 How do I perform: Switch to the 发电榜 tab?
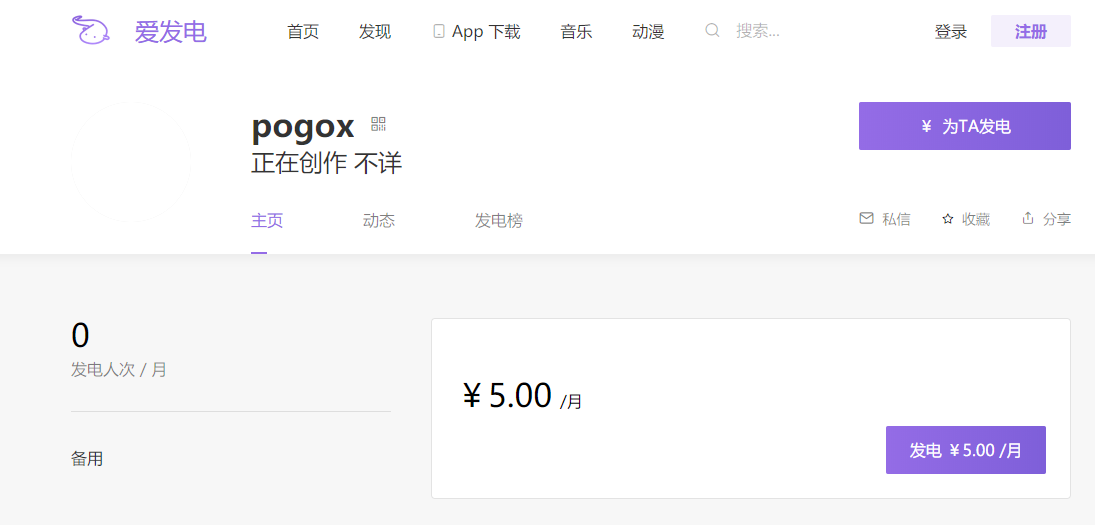coord(499,221)
